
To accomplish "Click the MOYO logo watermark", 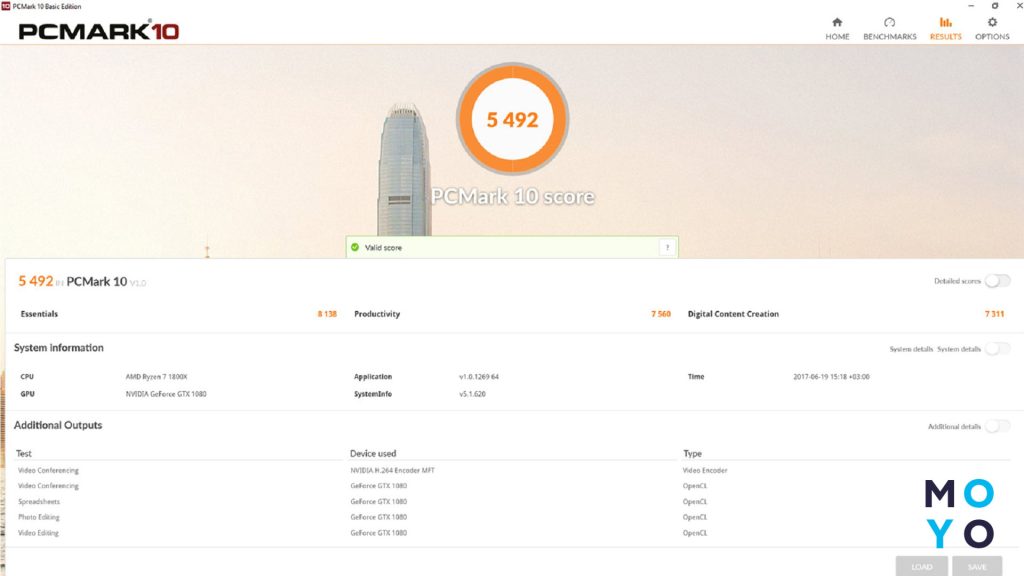I will tap(958, 513).
